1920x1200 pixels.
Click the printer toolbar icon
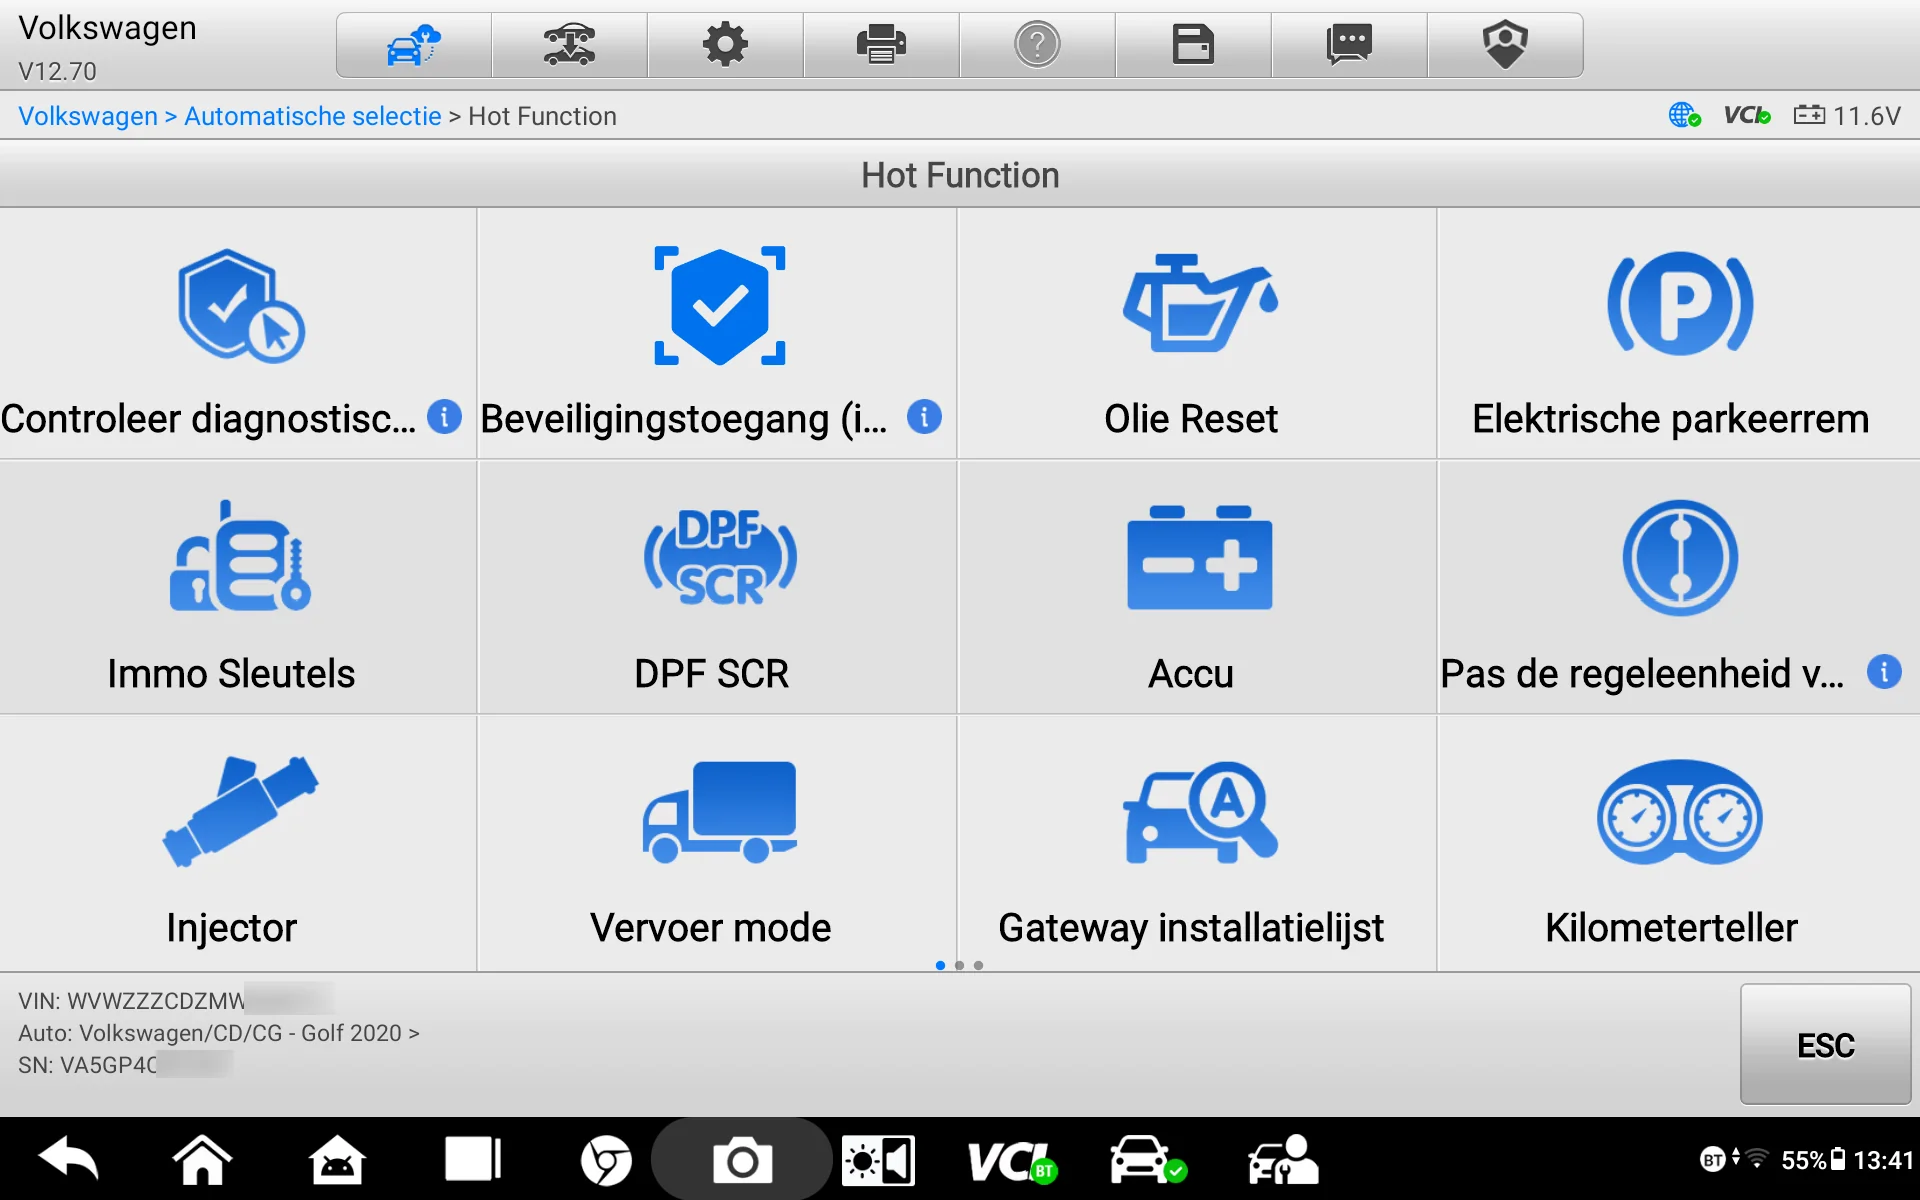tap(882, 45)
